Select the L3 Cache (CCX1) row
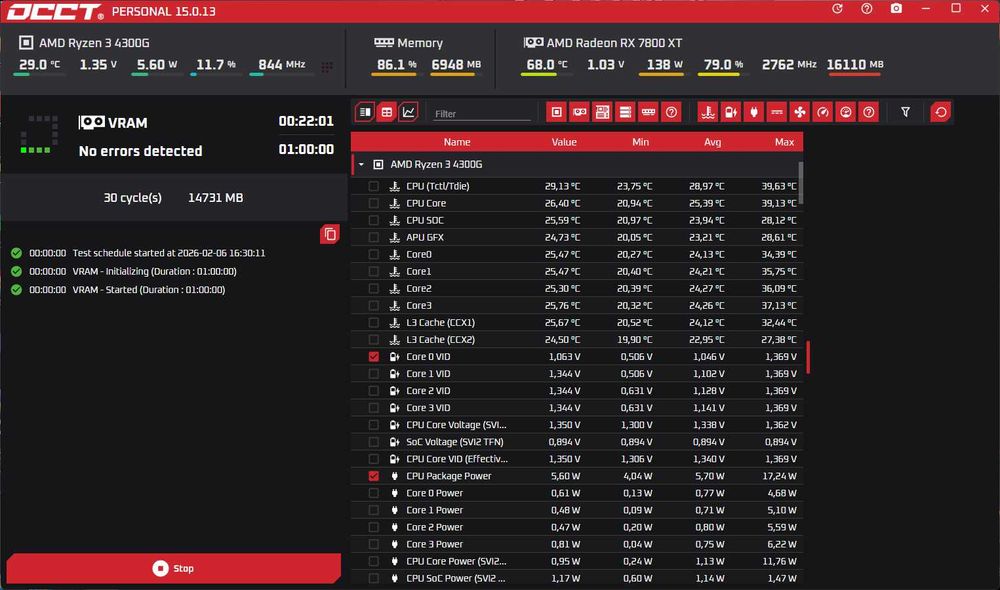Screen dimensions: 1000x590 click(577, 323)
